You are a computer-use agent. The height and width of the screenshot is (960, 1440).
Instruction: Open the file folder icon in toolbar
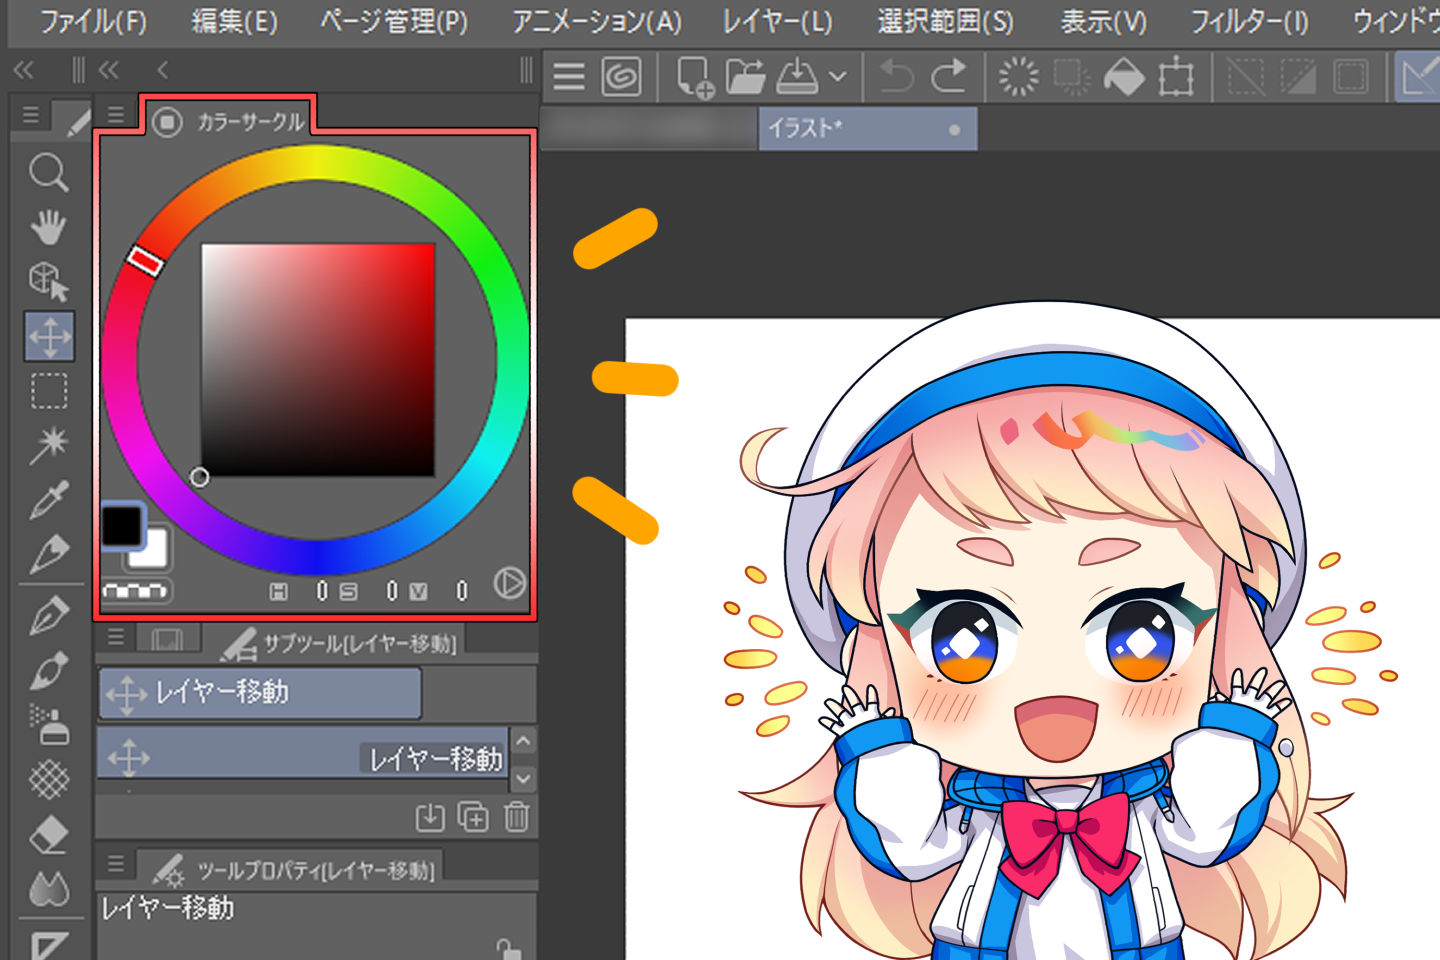[745, 77]
